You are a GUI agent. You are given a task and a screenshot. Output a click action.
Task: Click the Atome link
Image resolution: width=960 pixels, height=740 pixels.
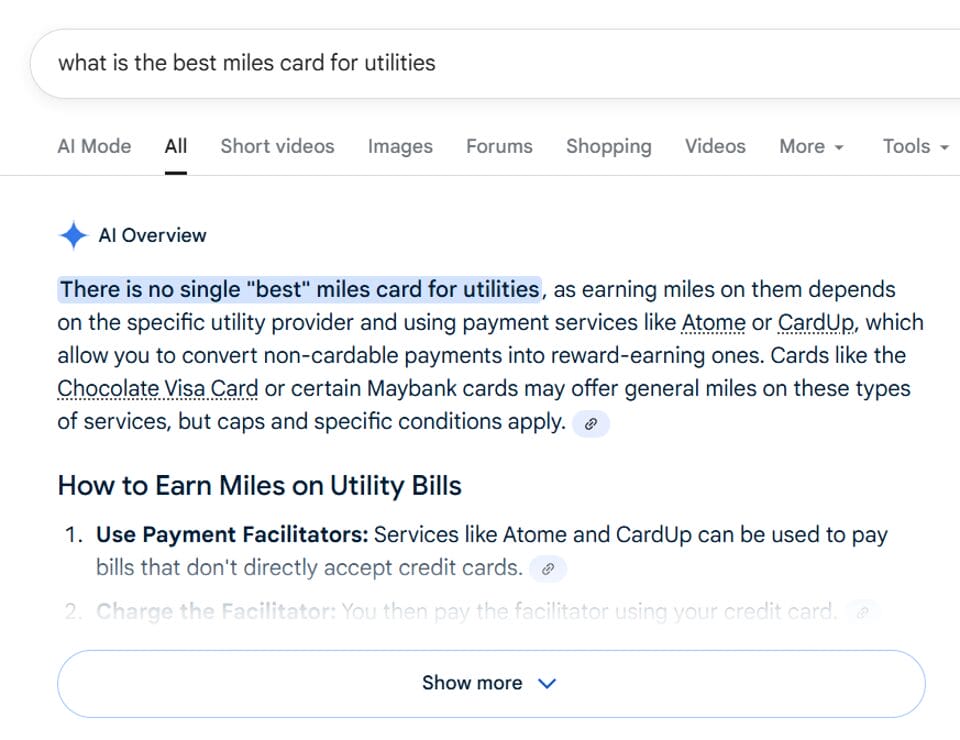tap(713, 323)
